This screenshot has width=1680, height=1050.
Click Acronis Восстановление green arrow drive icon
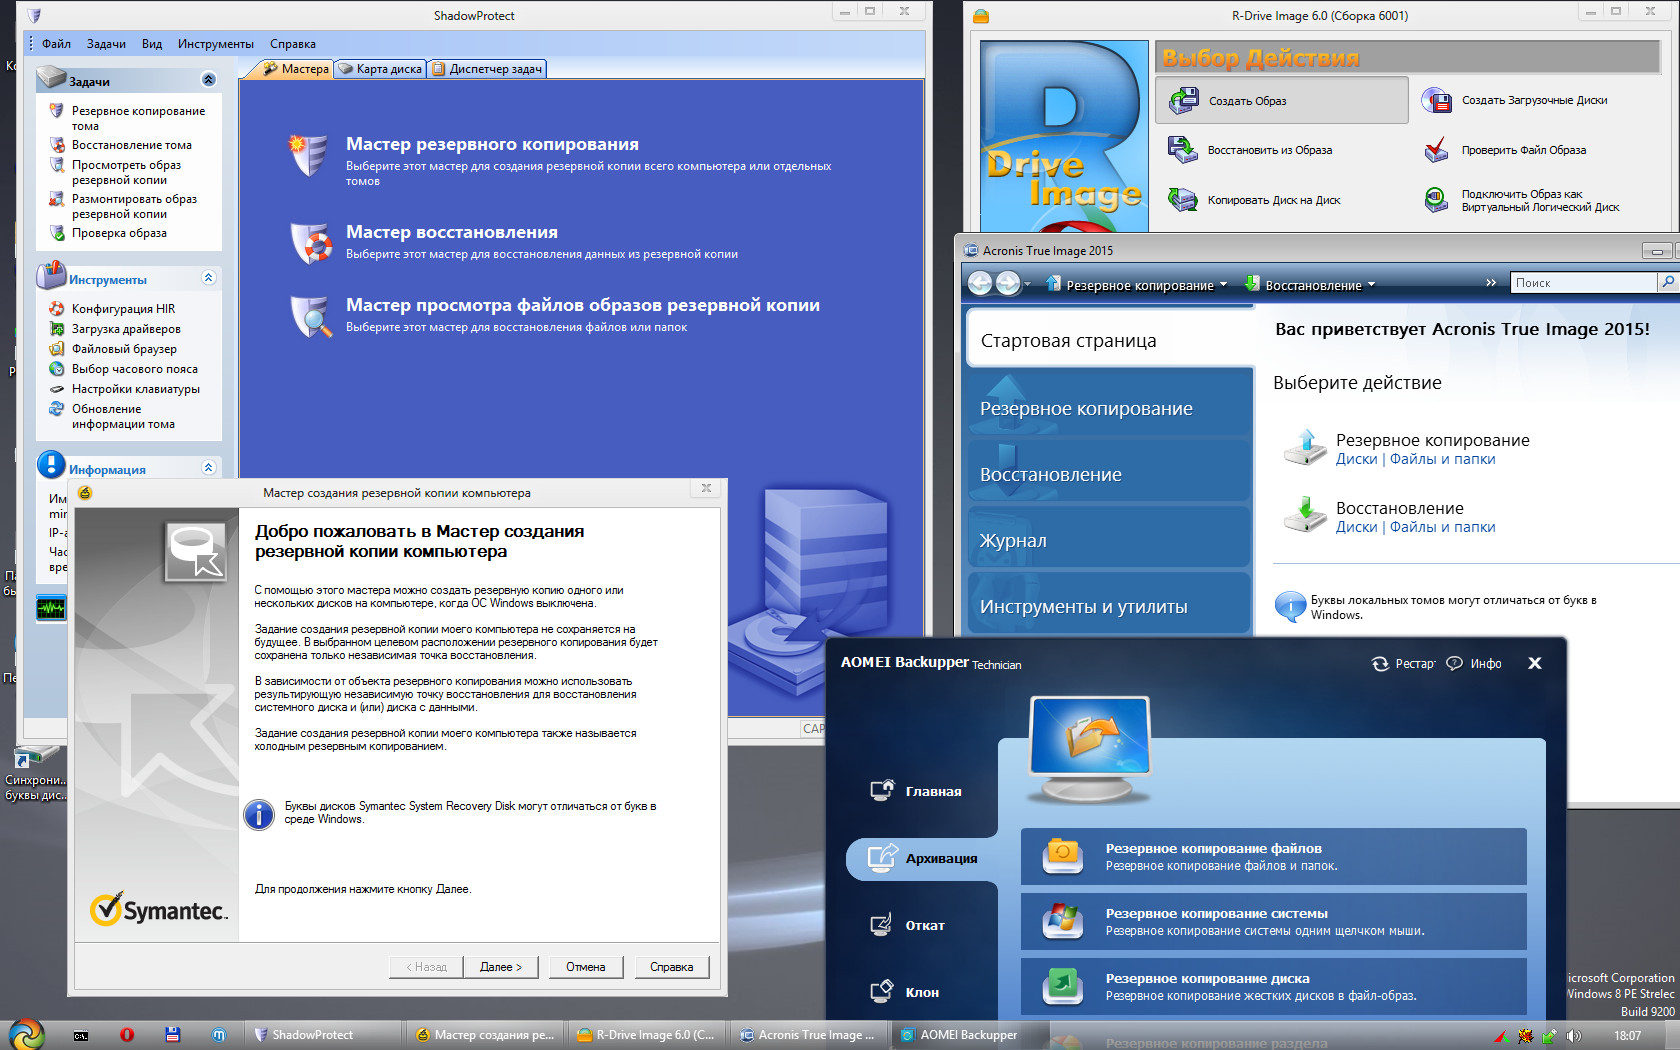pyautogui.click(x=1305, y=515)
